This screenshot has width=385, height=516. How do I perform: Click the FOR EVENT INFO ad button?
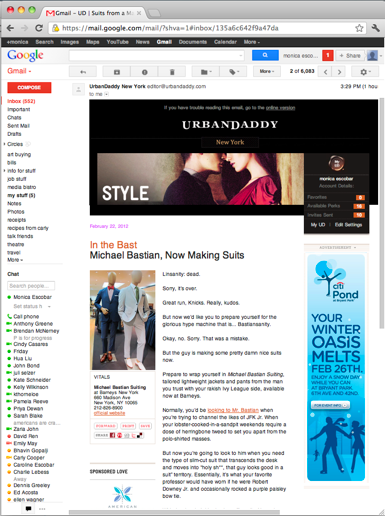tap(330, 405)
